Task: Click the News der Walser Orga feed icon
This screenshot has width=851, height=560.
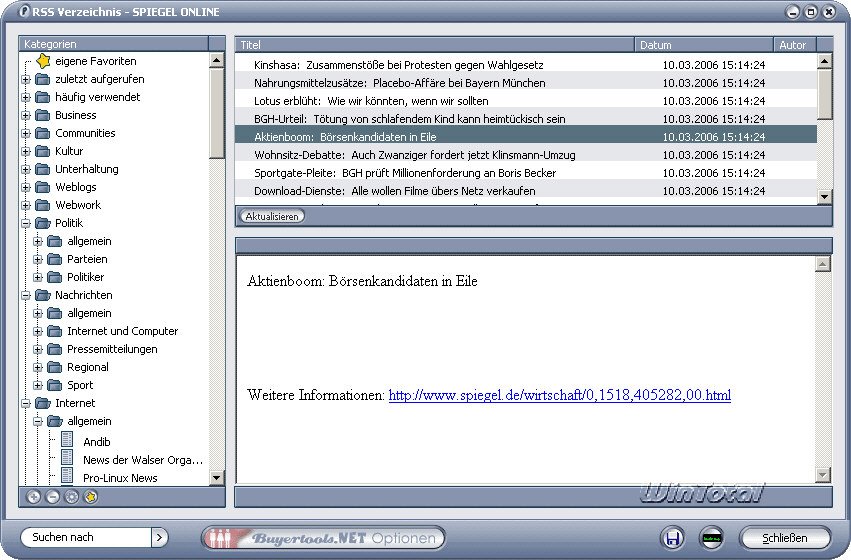Action: click(x=67, y=457)
